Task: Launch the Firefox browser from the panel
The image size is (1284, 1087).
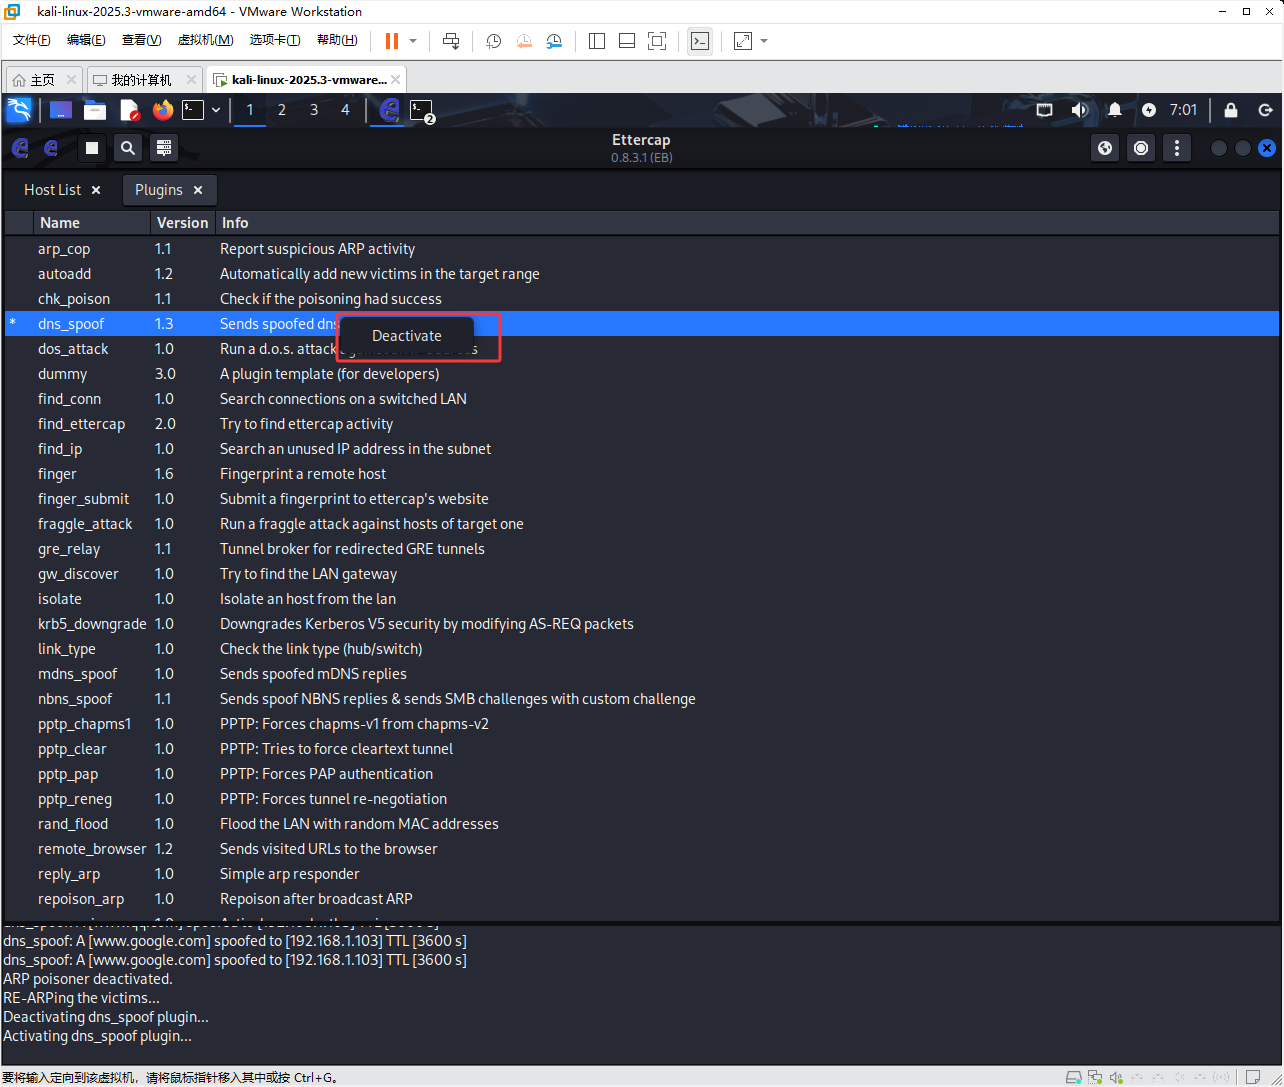Action: pyautogui.click(x=163, y=110)
